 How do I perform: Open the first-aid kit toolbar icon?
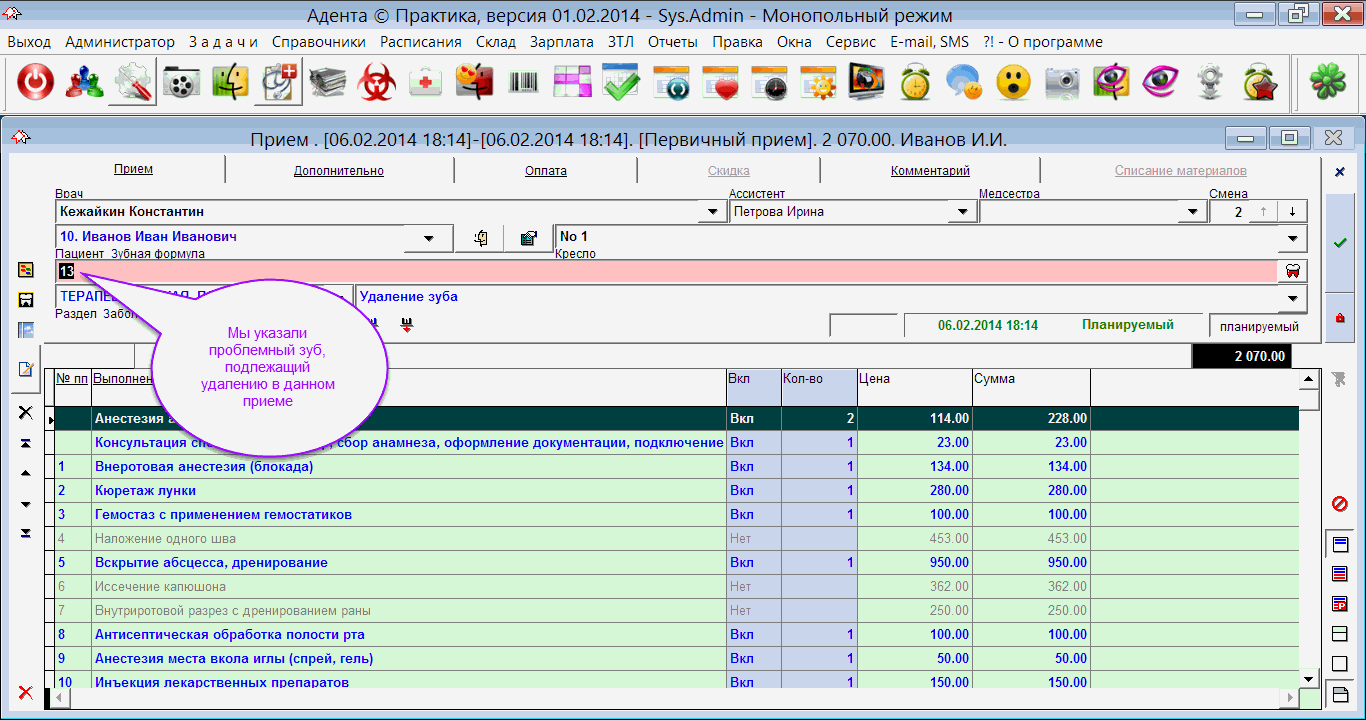(x=426, y=83)
